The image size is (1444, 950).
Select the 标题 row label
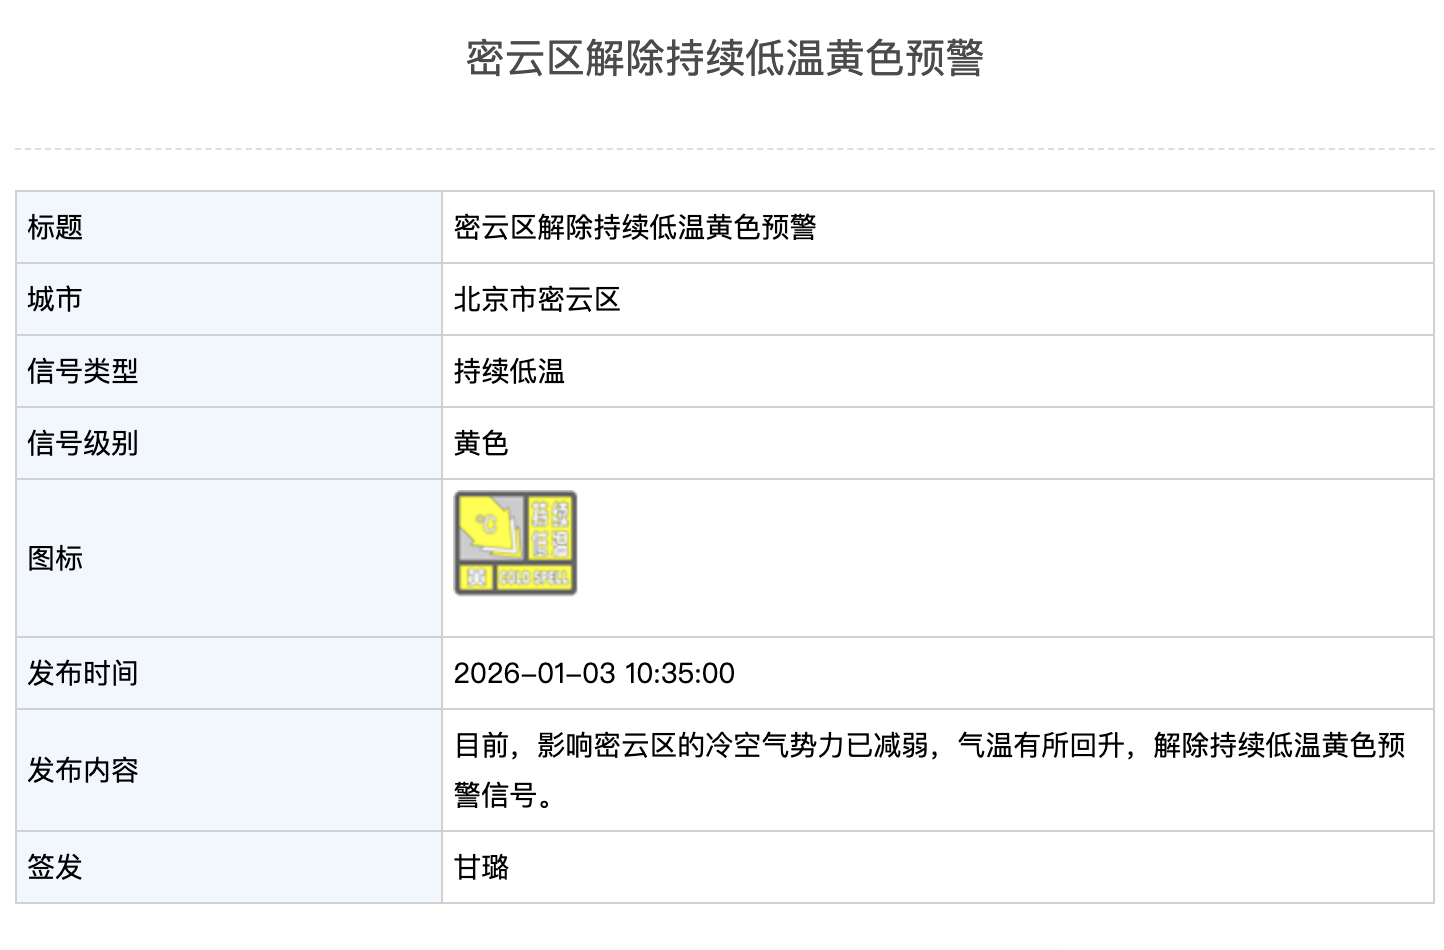point(55,228)
